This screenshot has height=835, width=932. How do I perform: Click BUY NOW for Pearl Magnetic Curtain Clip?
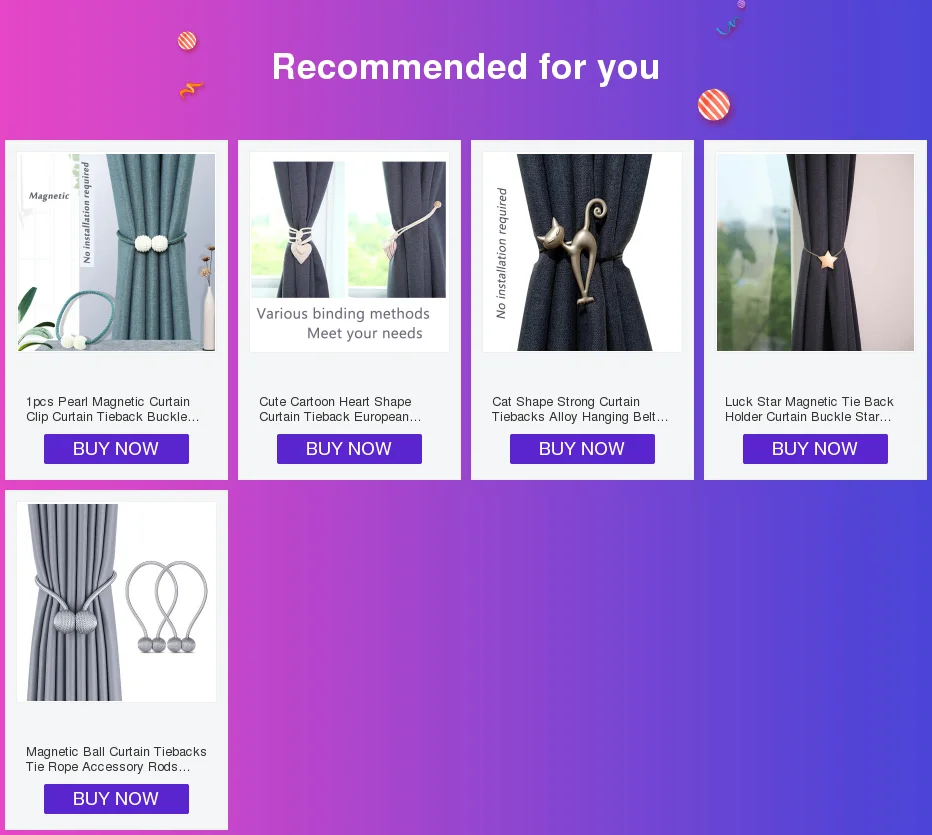point(116,449)
